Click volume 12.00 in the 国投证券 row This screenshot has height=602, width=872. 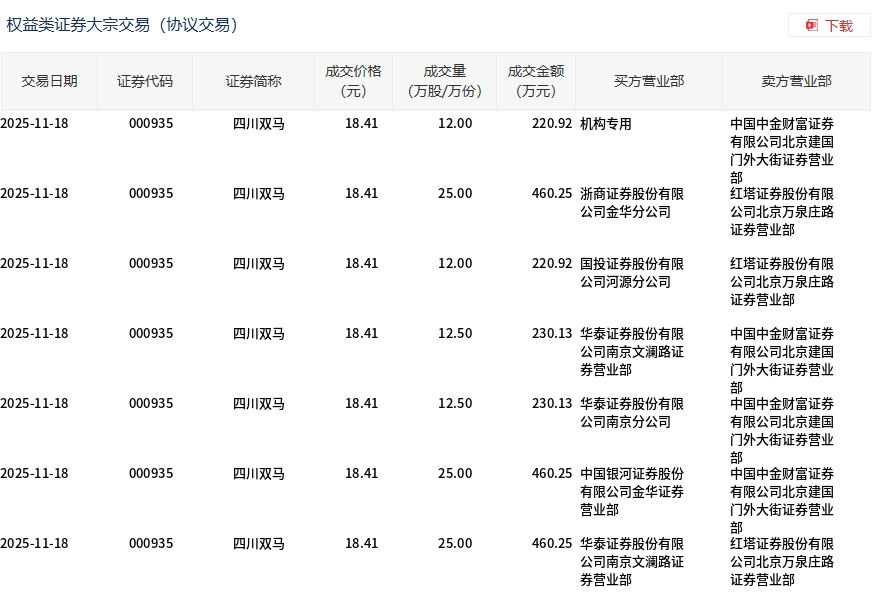click(455, 263)
